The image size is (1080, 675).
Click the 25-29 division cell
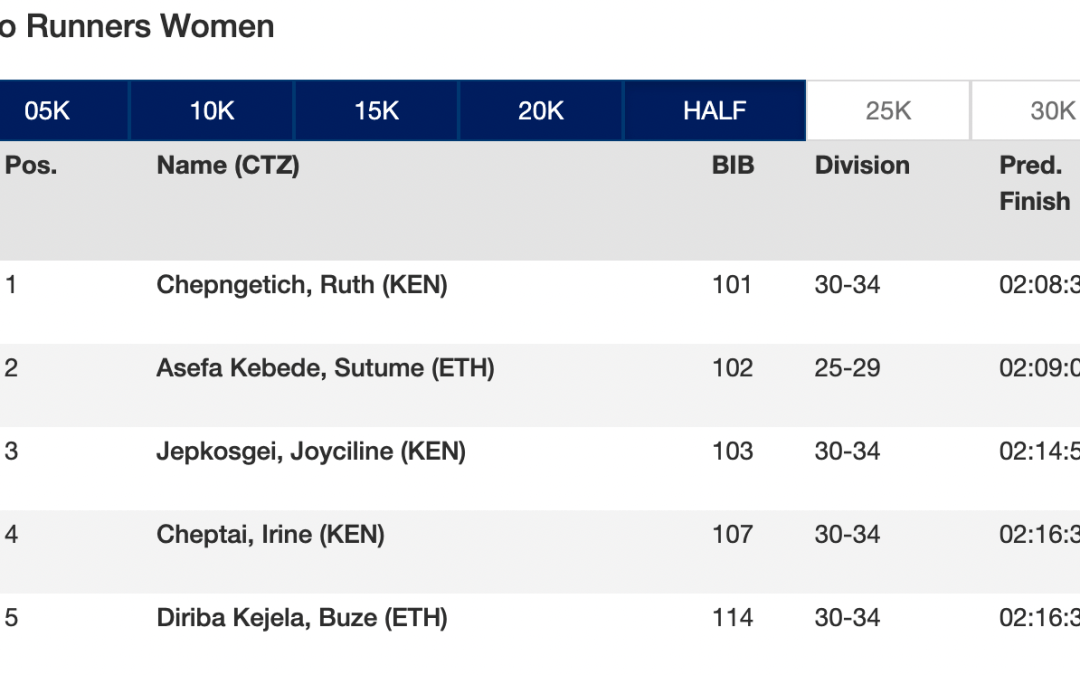[x=847, y=368]
